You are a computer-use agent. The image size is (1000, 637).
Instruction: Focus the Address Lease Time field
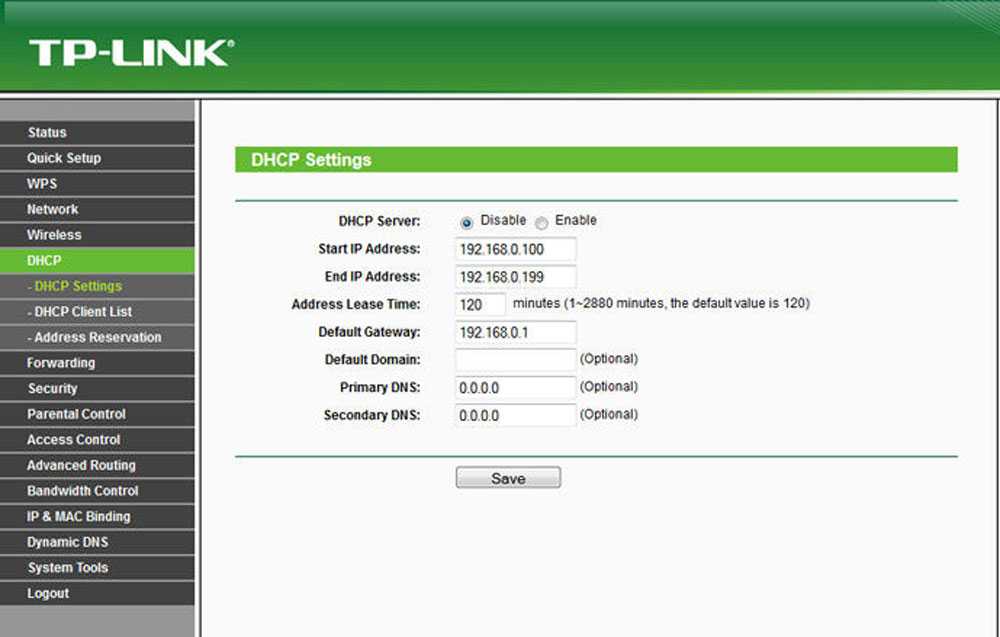480,304
